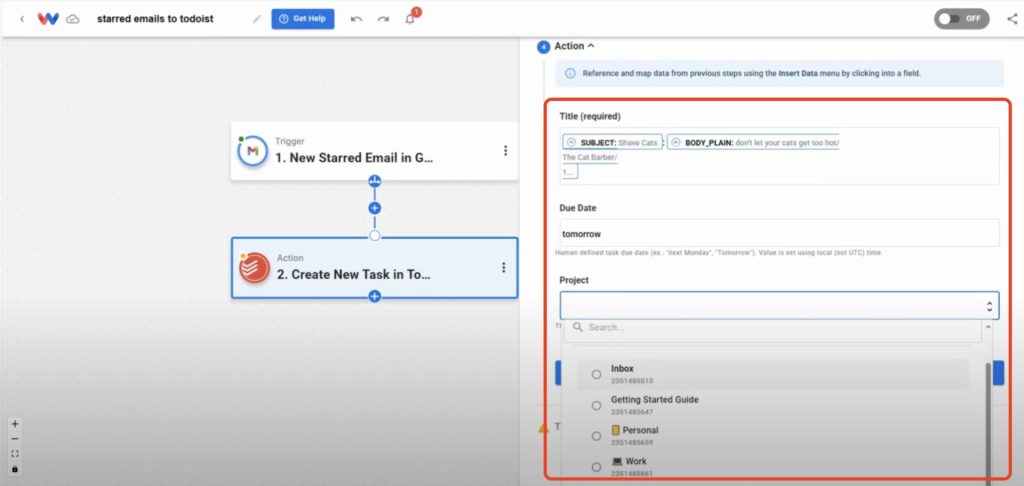Lock the canvas
The image size is (1024, 486).
coord(15,469)
